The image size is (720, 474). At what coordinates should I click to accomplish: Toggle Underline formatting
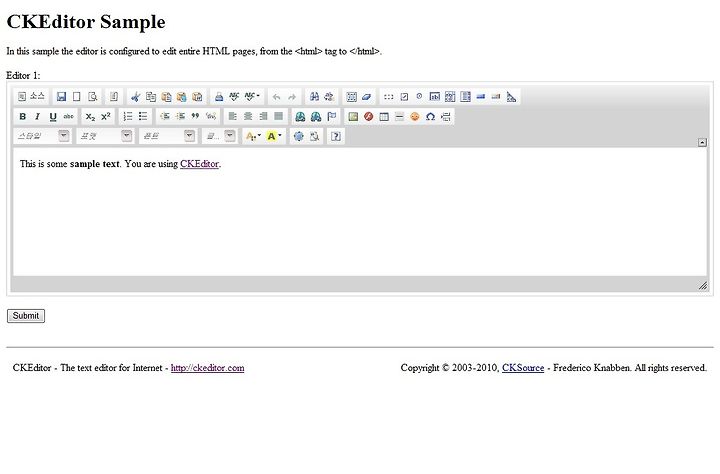pyautogui.click(x=53, y=117)
